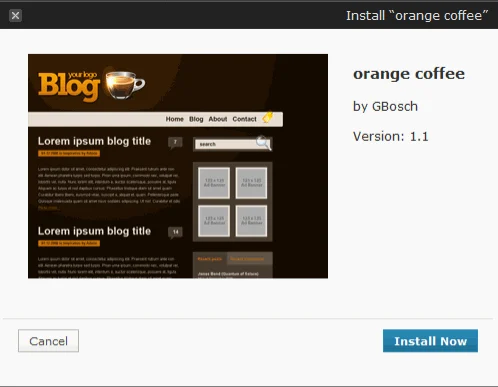Click the 'by GBosch' author text
Image resolution: width=498 pixels, height=387 pixels.
[x=385, y=107]
